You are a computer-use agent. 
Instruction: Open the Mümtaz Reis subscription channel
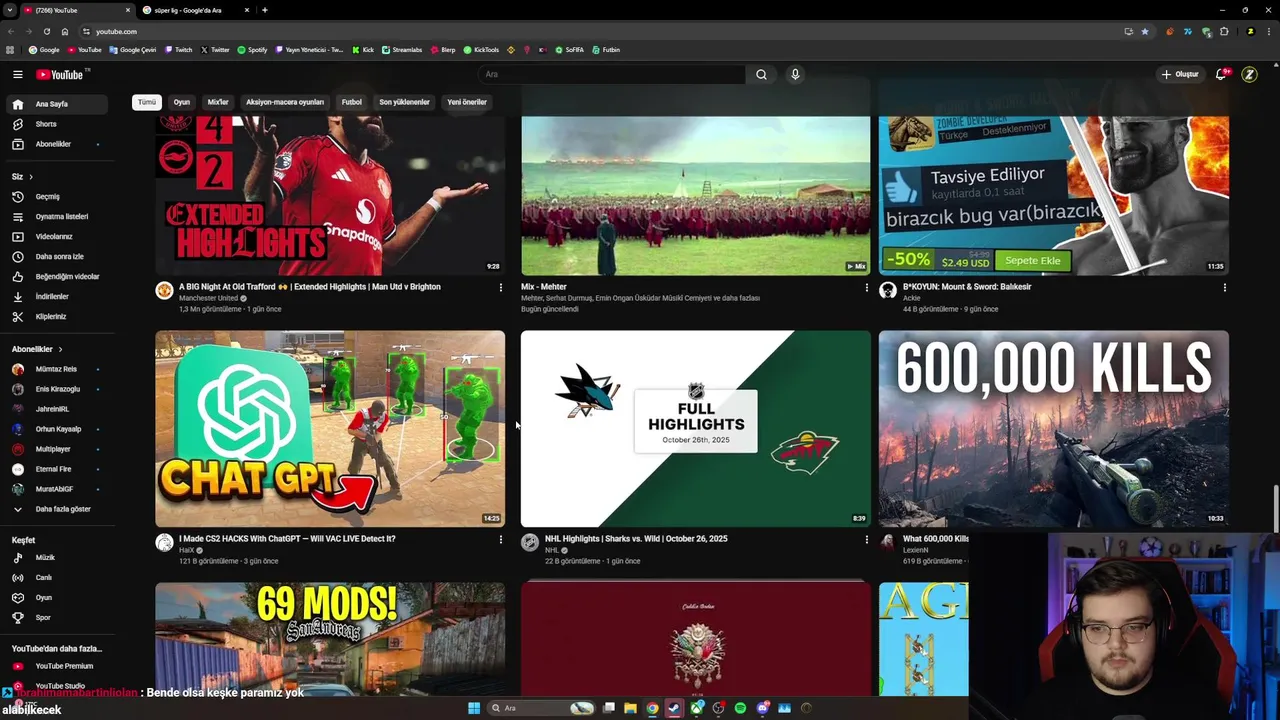coord(56,369)
